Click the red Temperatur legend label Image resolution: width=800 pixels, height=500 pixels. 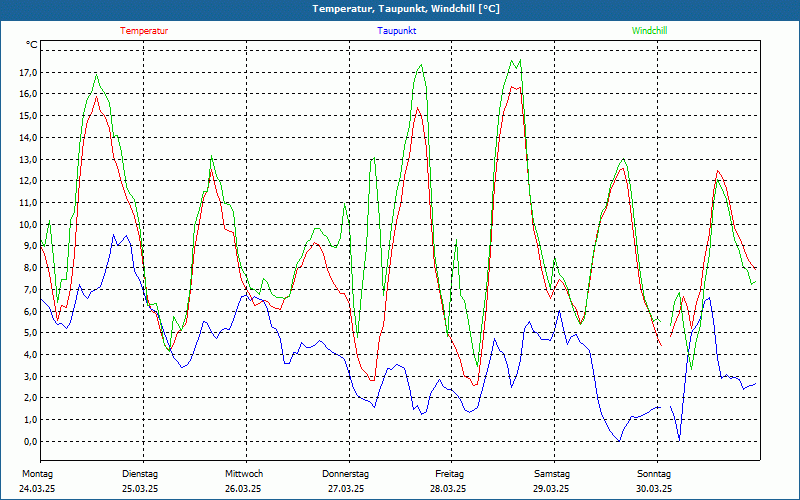coord(144,31)
